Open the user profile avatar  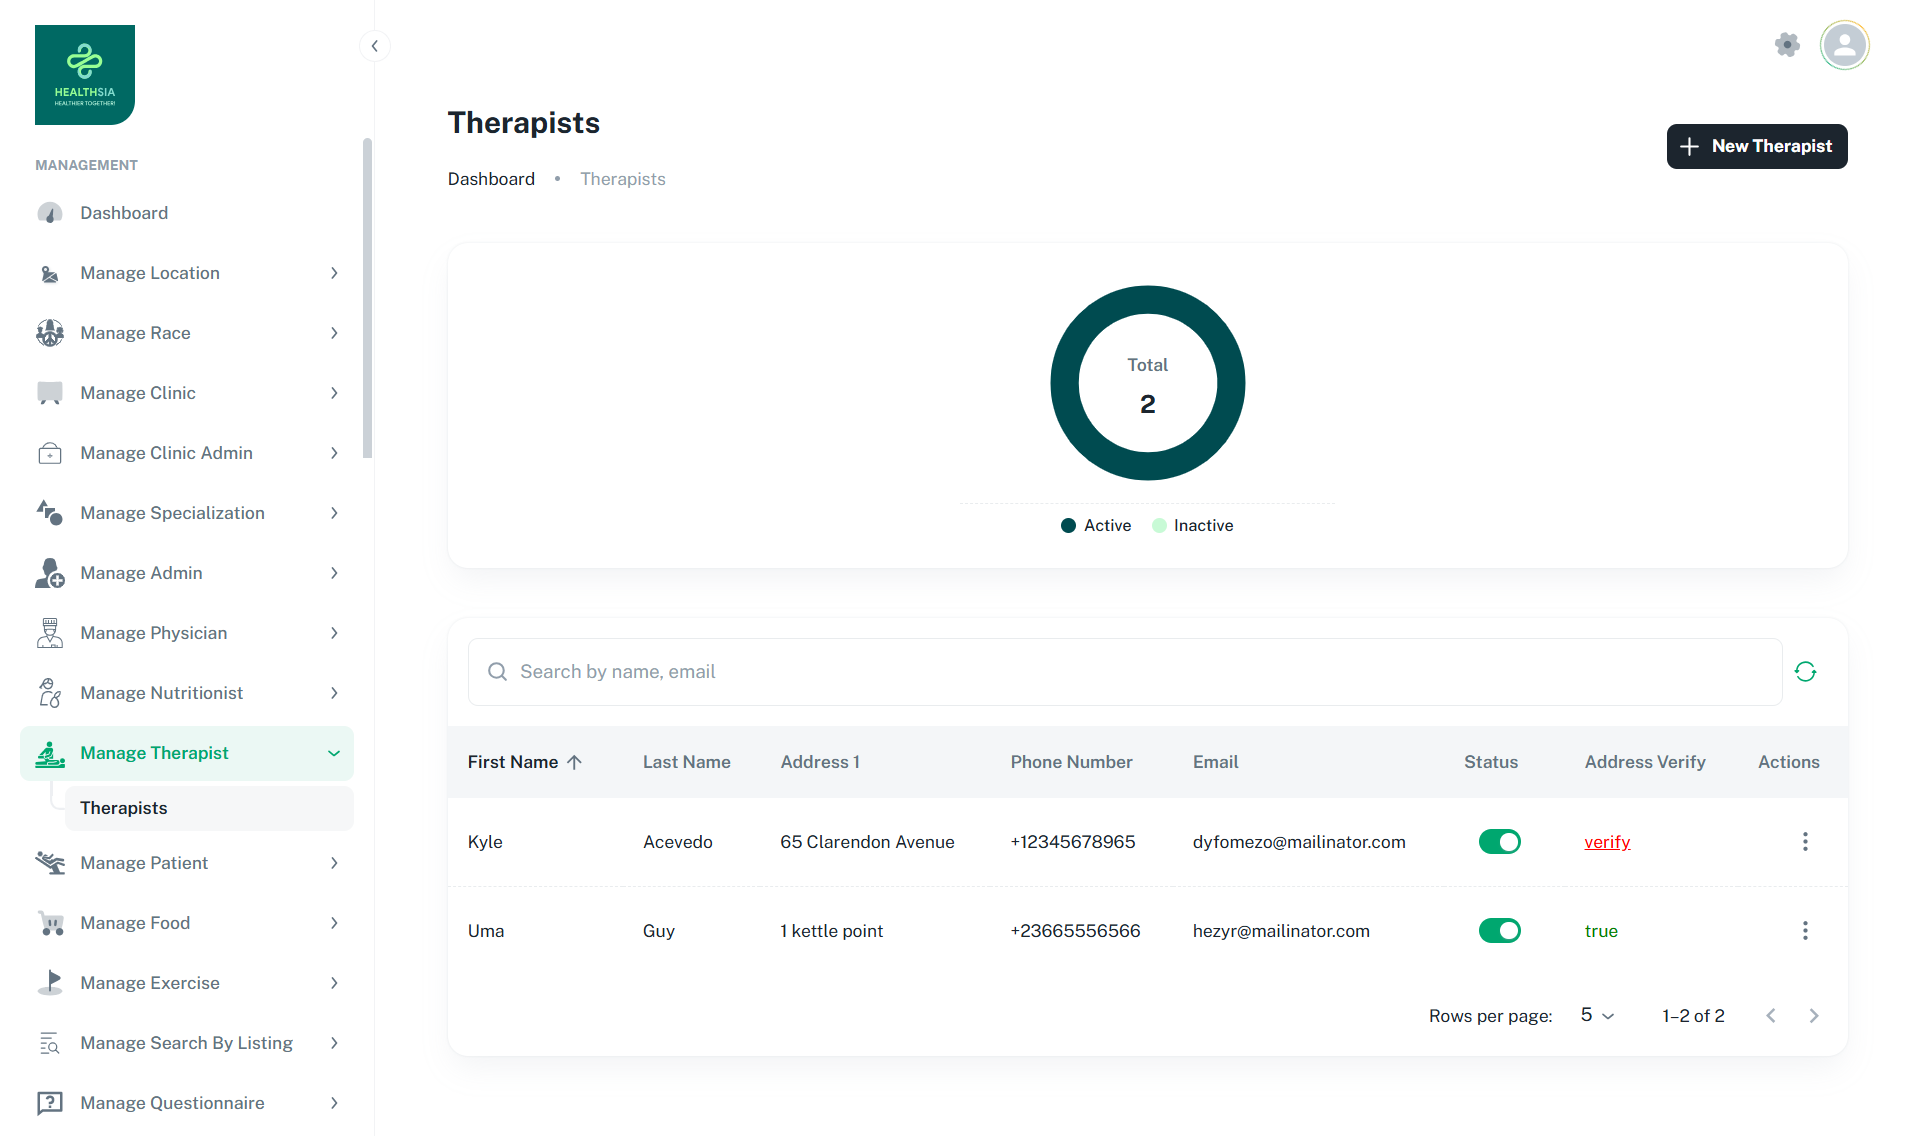(1844, 45)
